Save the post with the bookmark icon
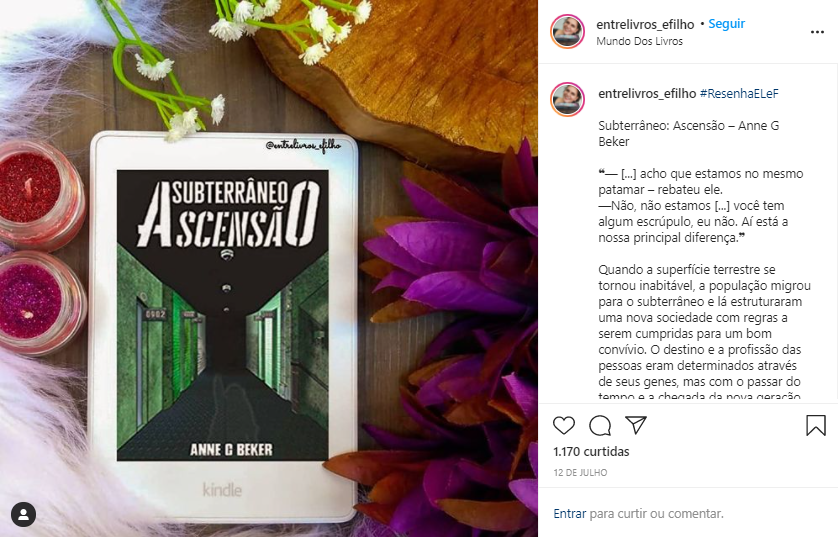838x537 pixels. 816,425
